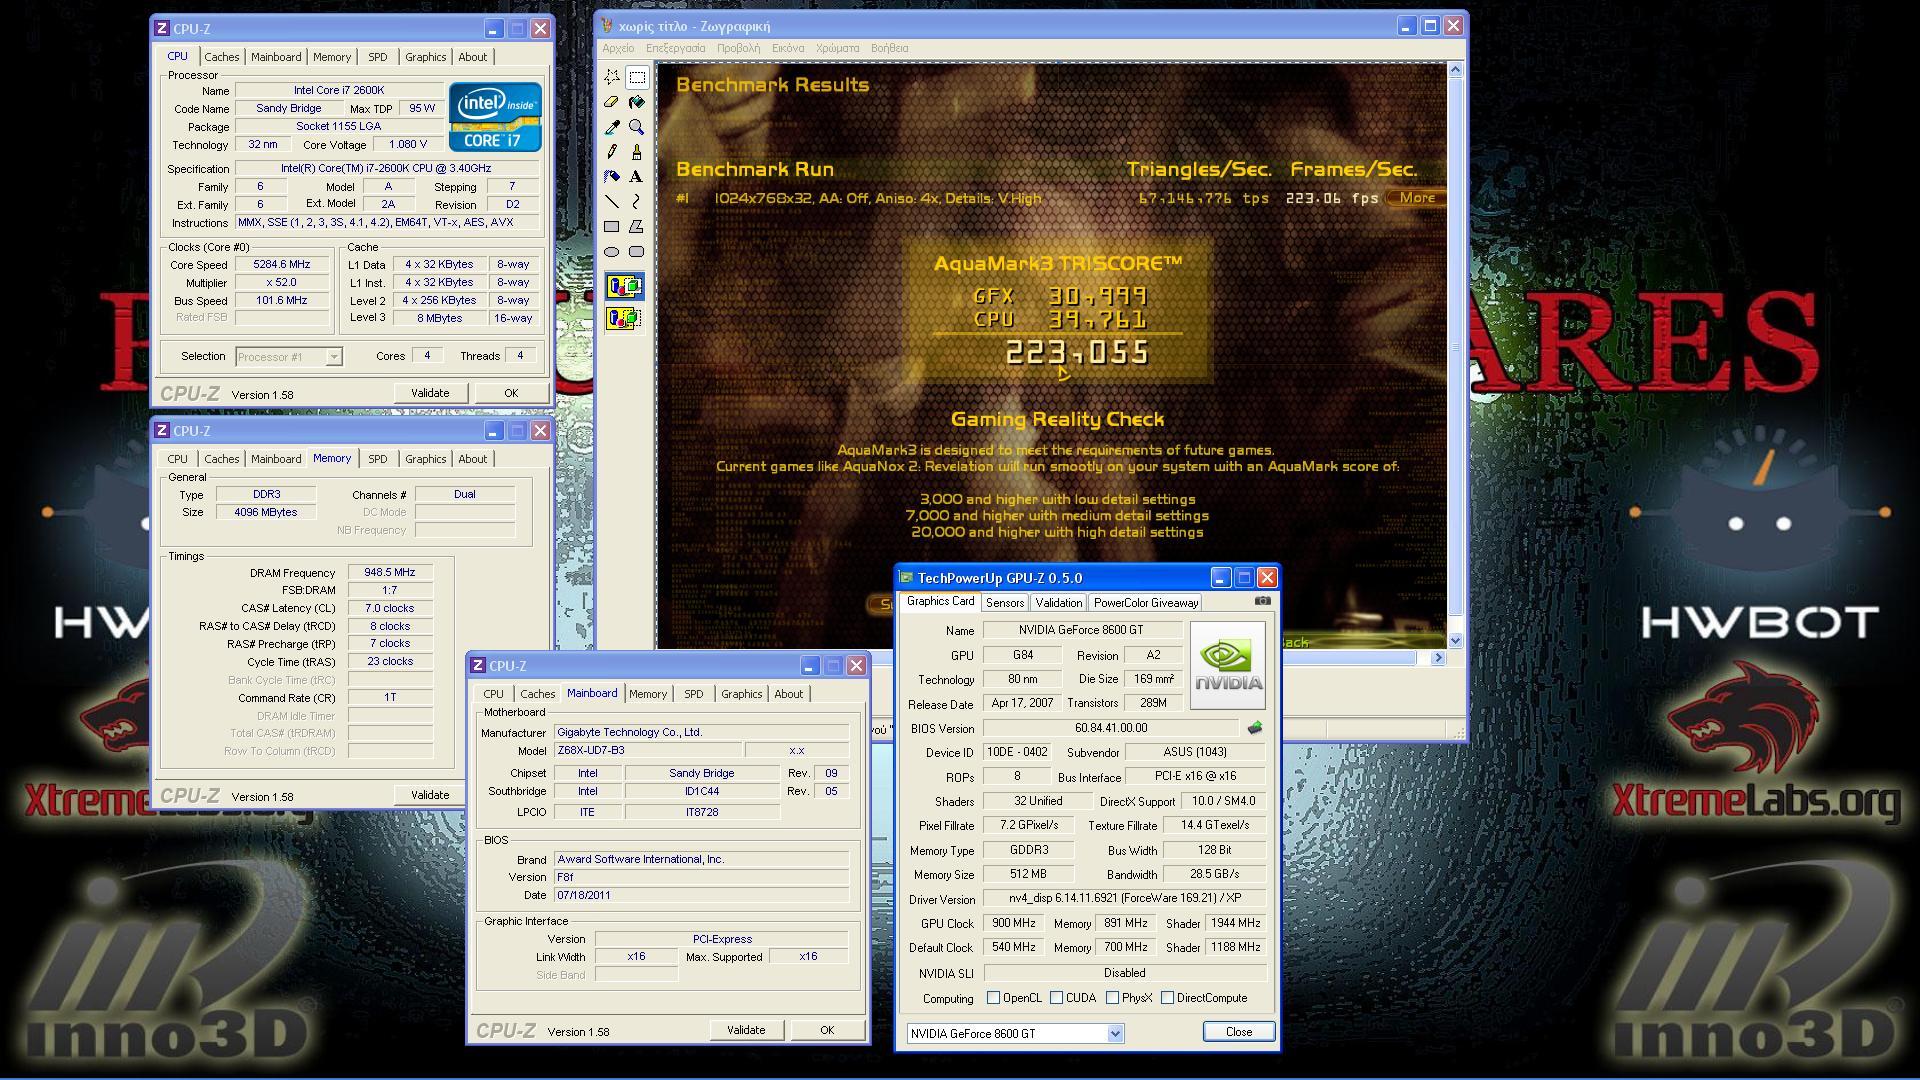
Task: Select the Ellipse shape tool
Action: coord(612,252)
